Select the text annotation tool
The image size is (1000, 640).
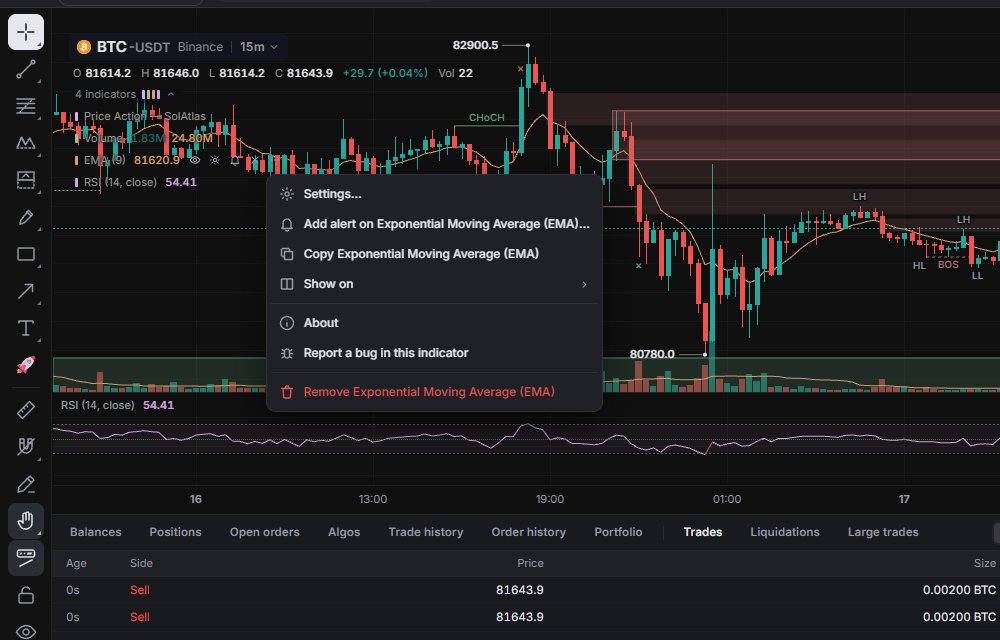(x=26, y=328)
